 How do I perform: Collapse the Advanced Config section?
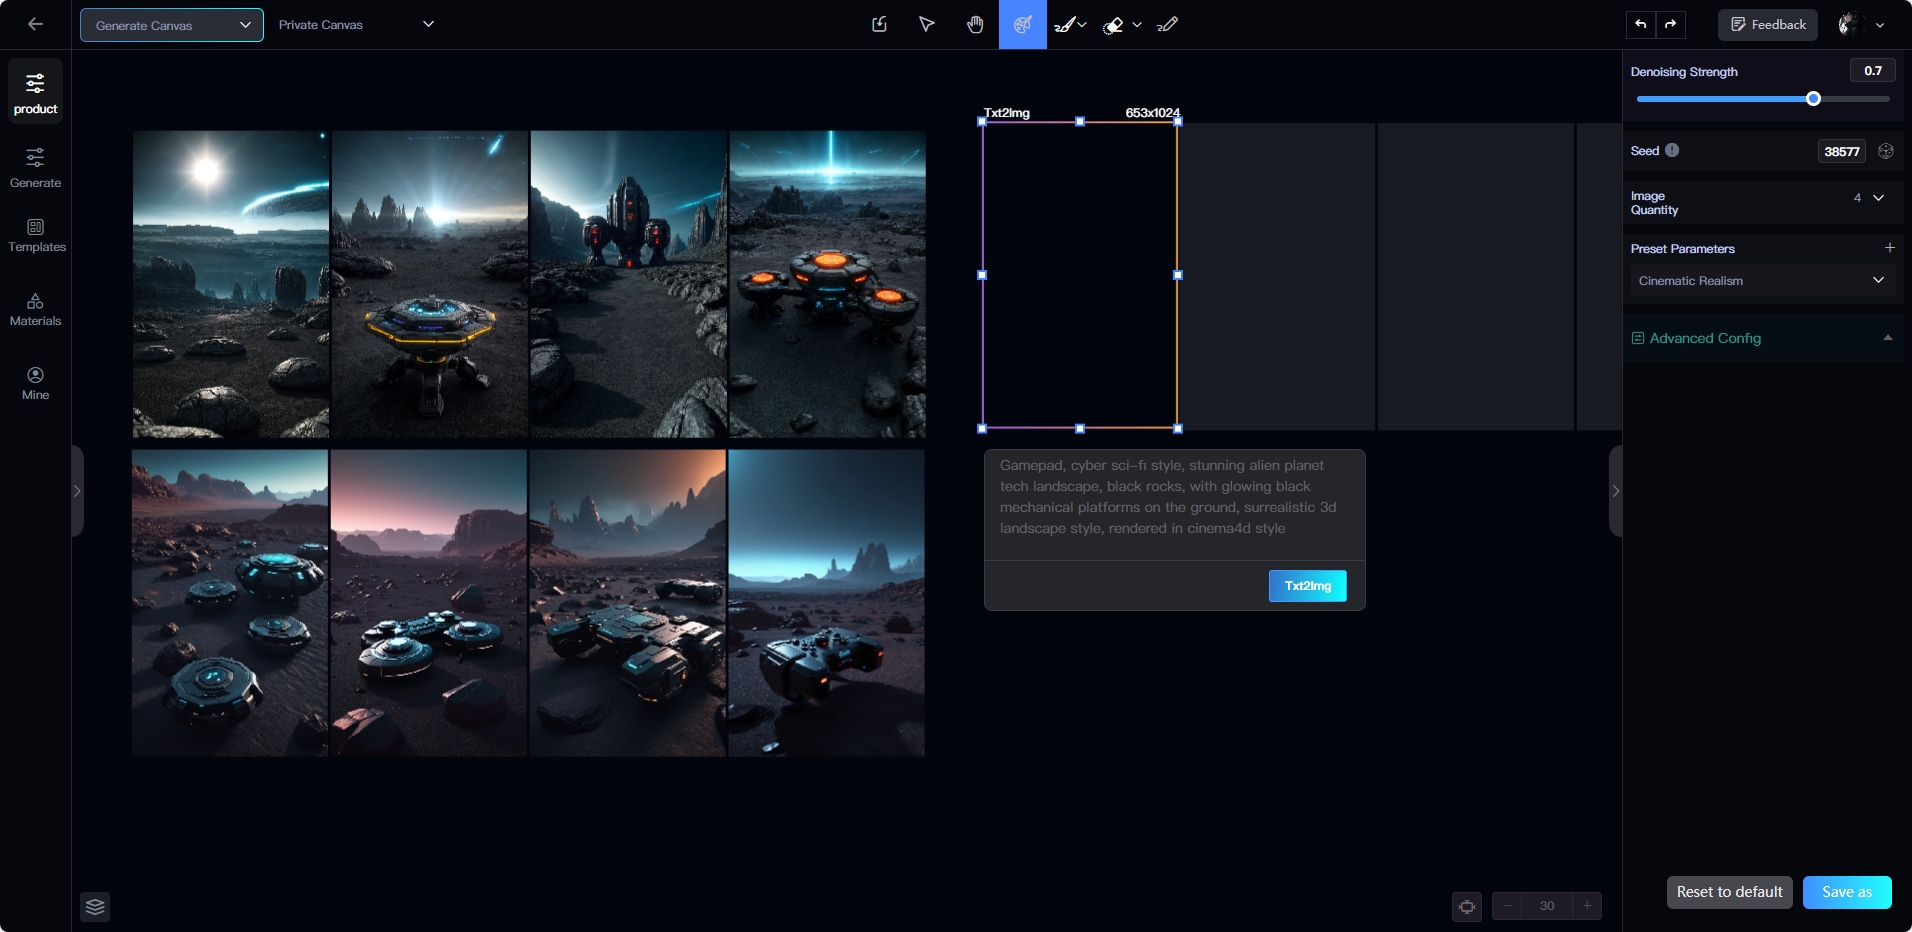tap(1887, 338)
